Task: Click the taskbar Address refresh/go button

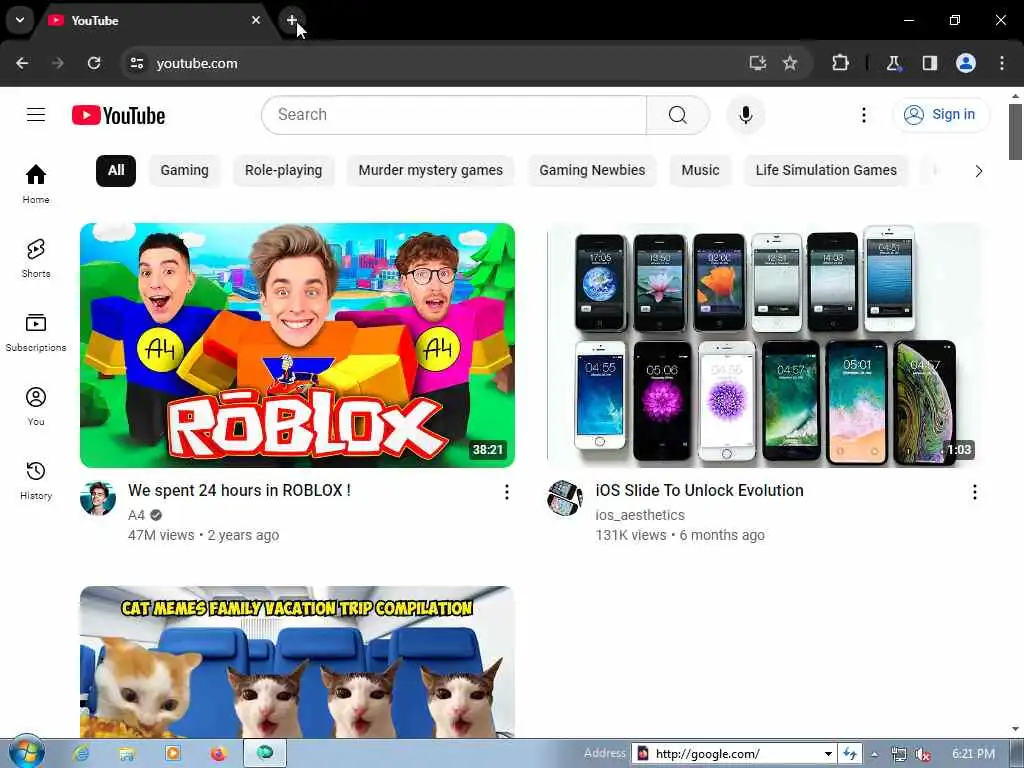Action: 850,754
